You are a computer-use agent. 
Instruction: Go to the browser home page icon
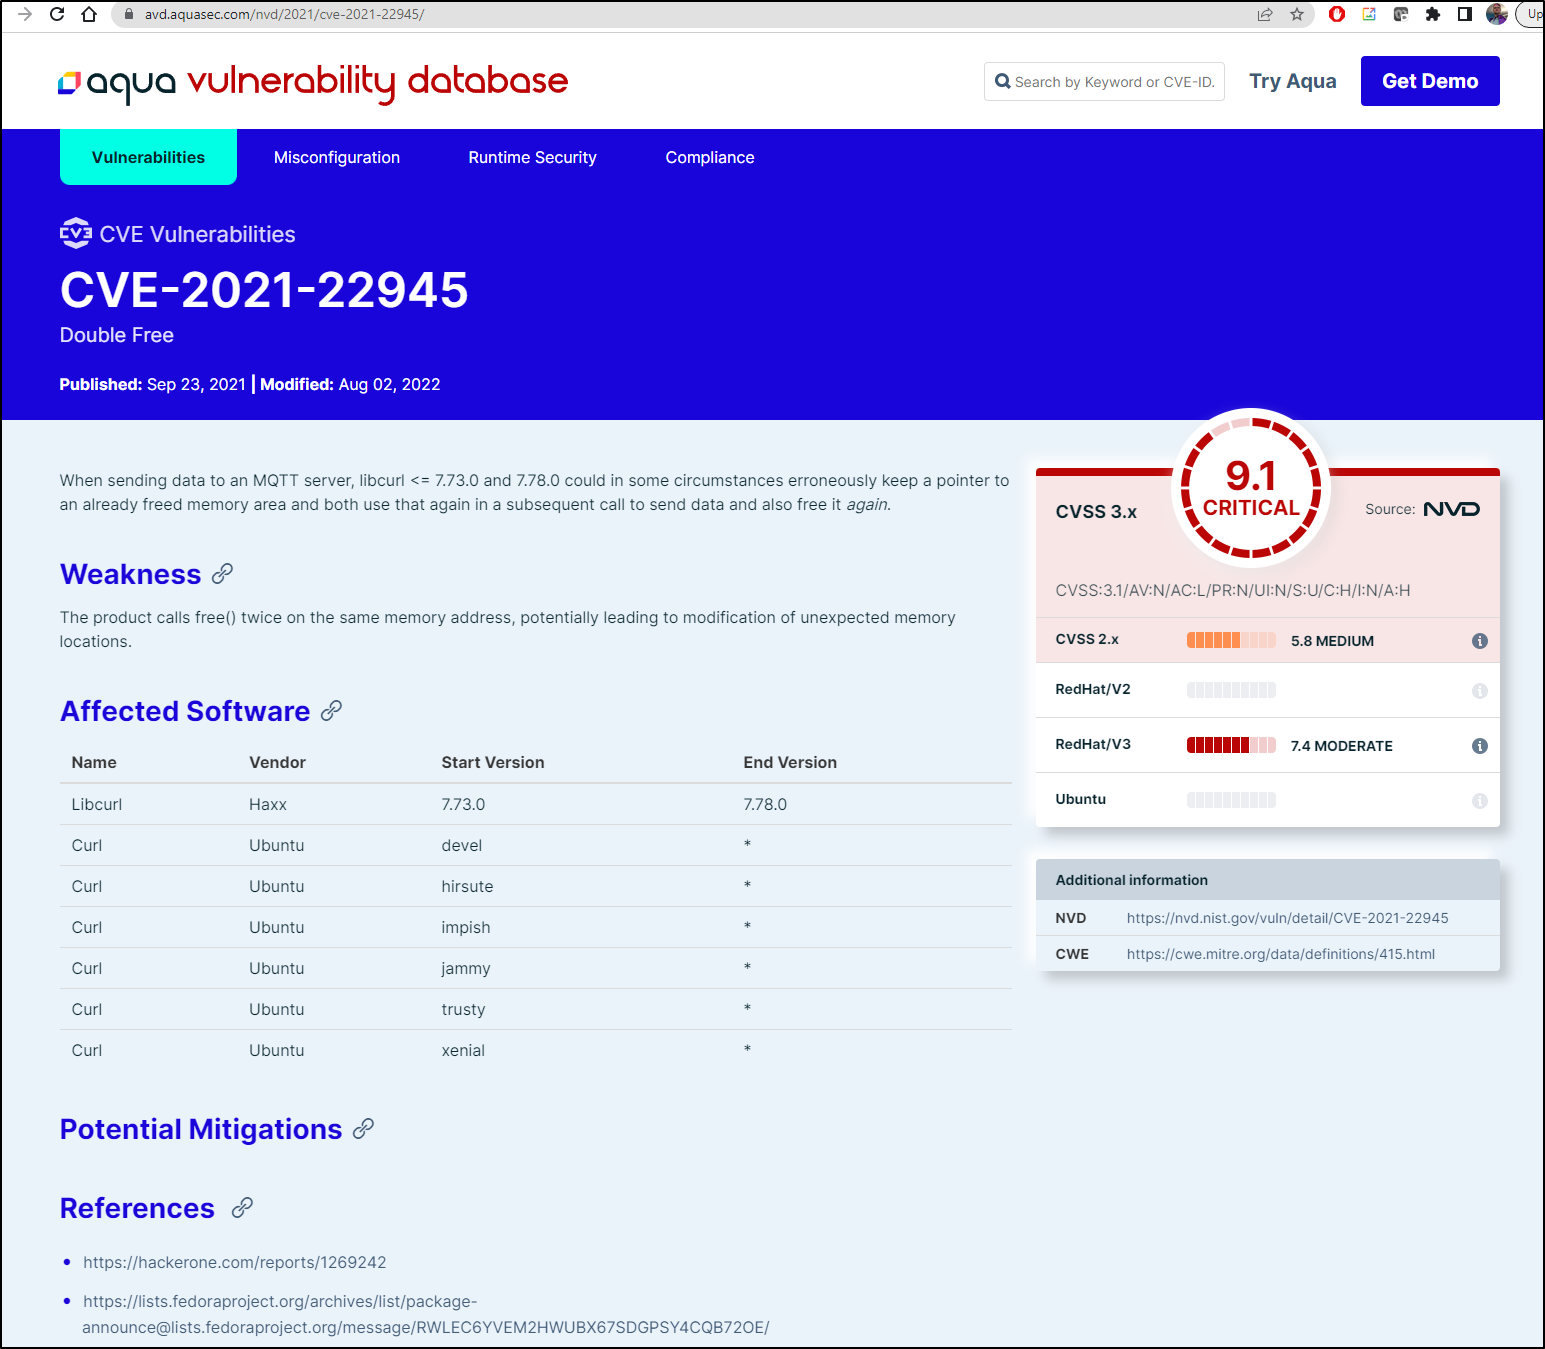pyautogui.click(x=89, y=14)
